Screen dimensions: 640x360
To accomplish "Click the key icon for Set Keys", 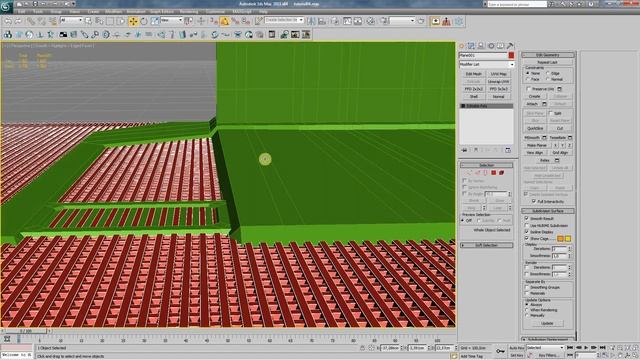I will pos(500,351).
